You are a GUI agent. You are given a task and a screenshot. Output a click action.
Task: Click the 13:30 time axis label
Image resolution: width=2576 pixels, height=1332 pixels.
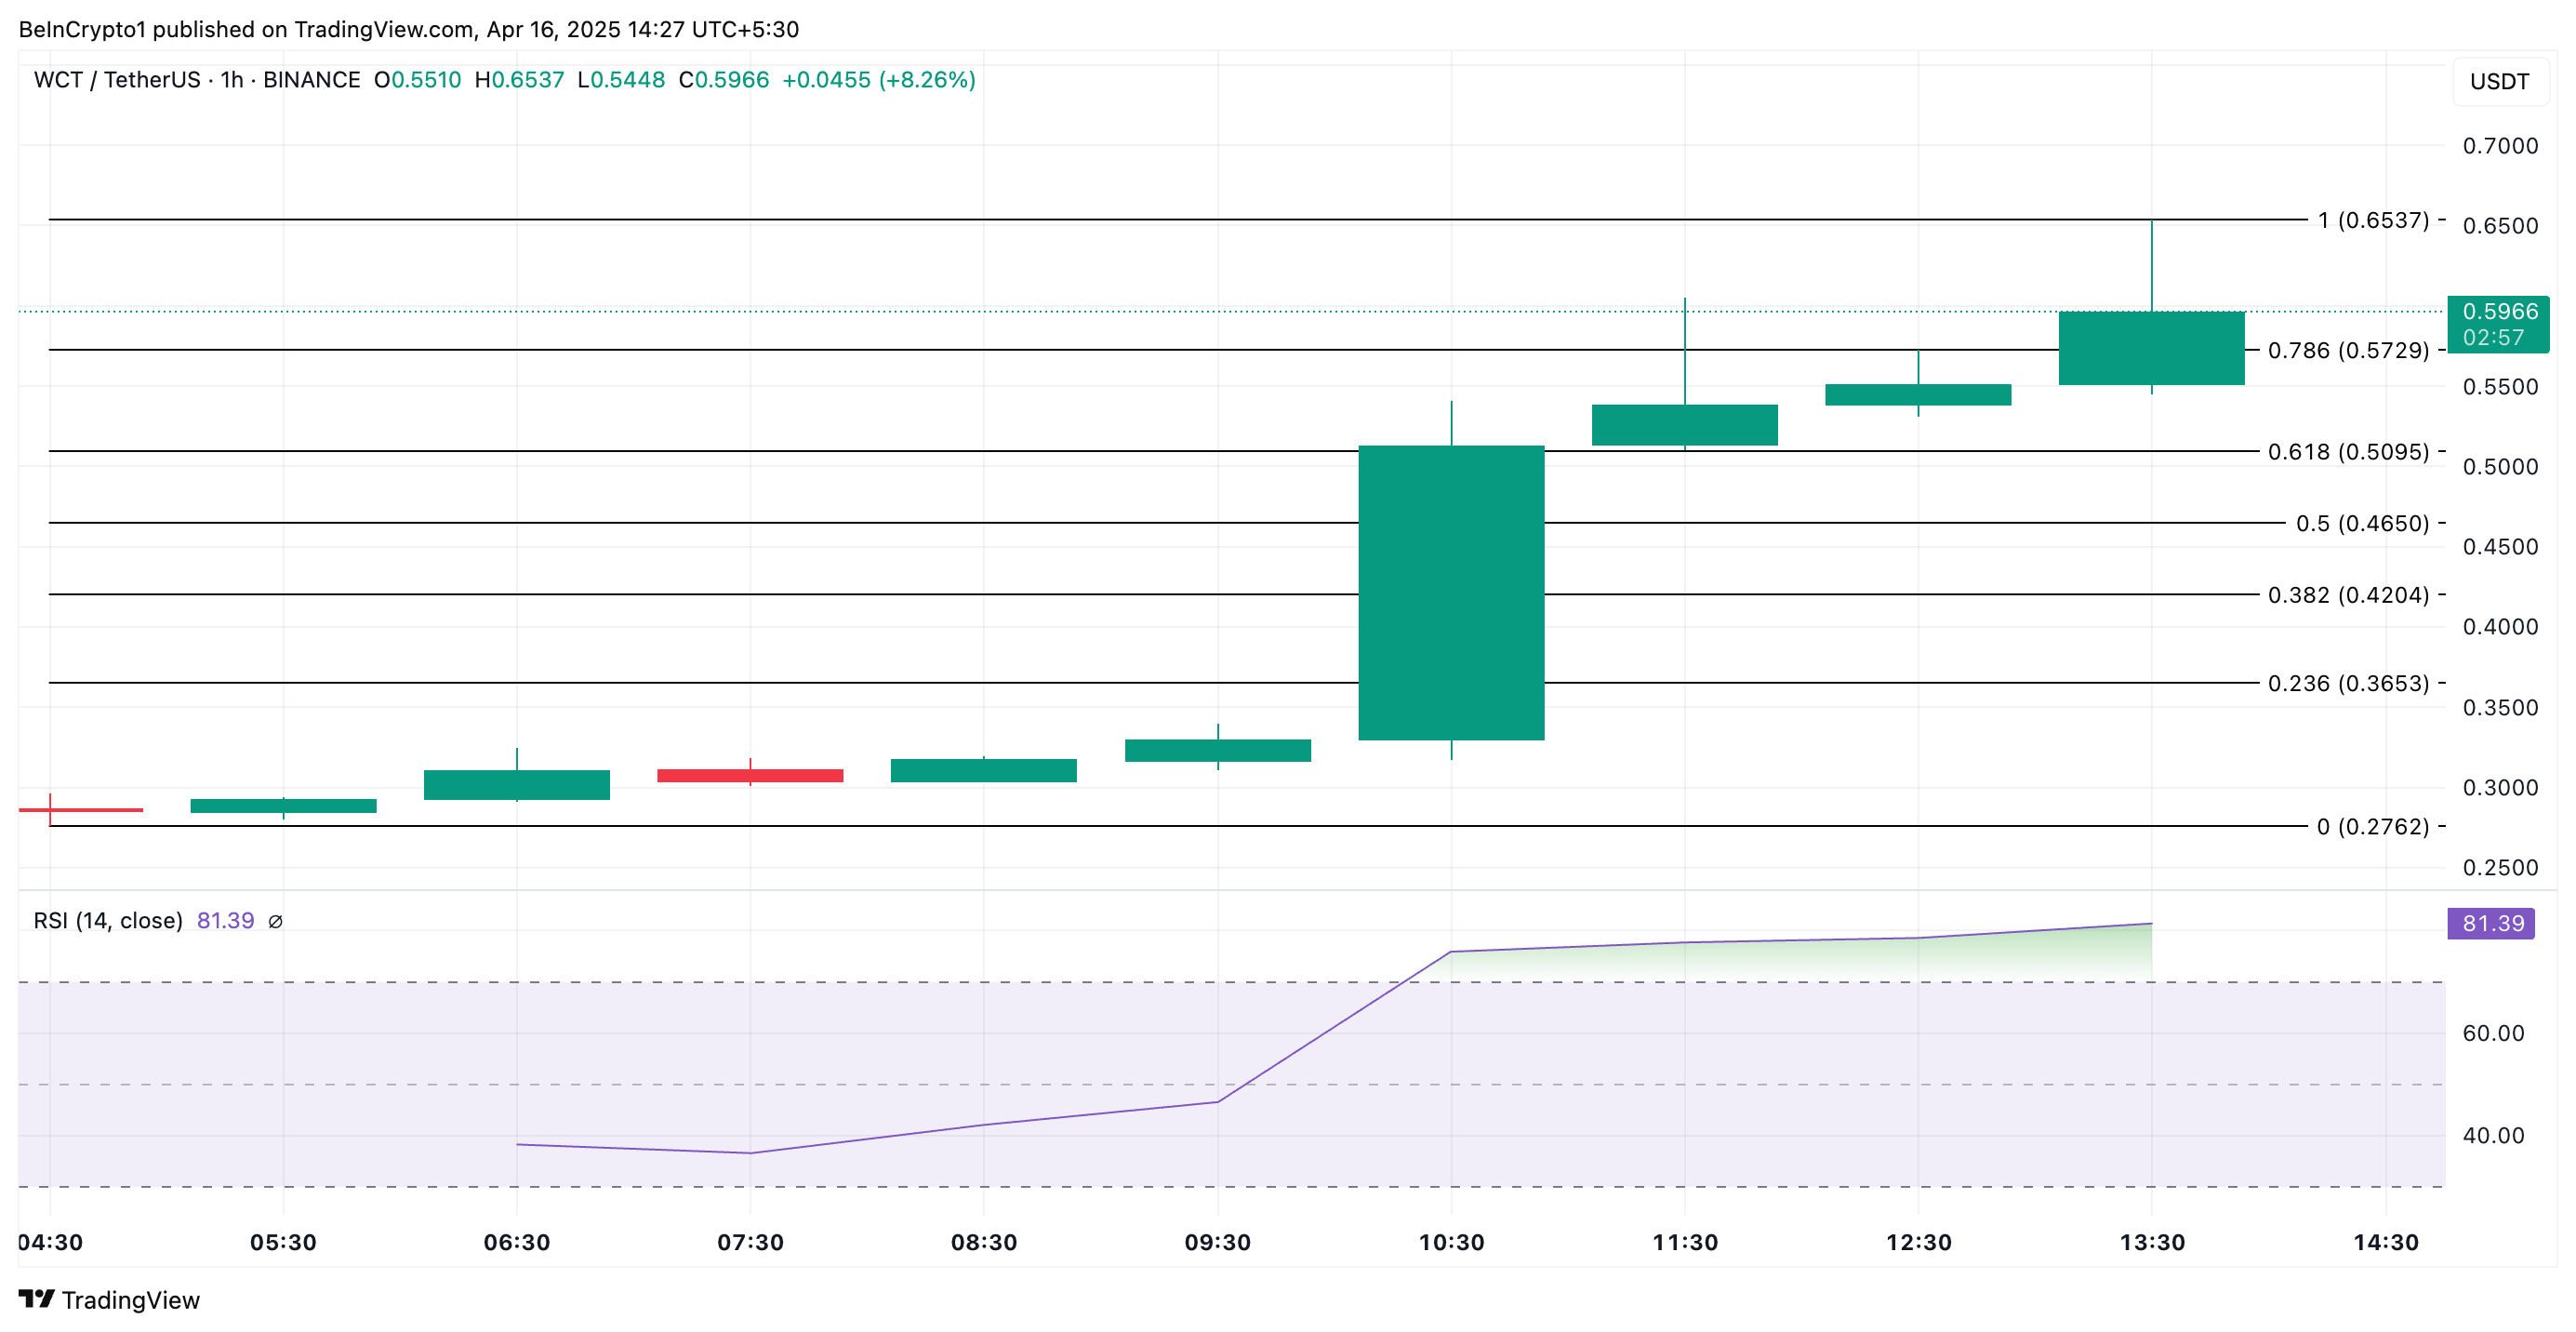click(2152, 1242)
